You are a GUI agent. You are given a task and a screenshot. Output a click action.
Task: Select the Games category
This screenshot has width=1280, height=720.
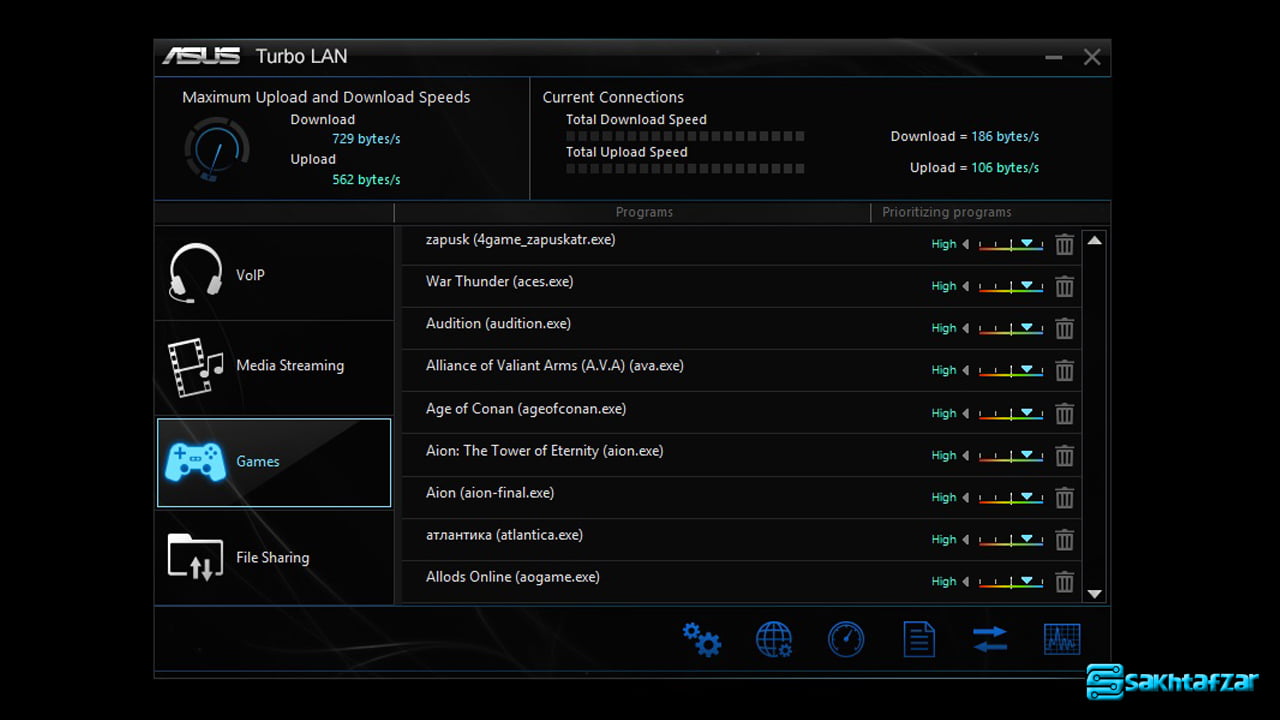coord(274,462)
